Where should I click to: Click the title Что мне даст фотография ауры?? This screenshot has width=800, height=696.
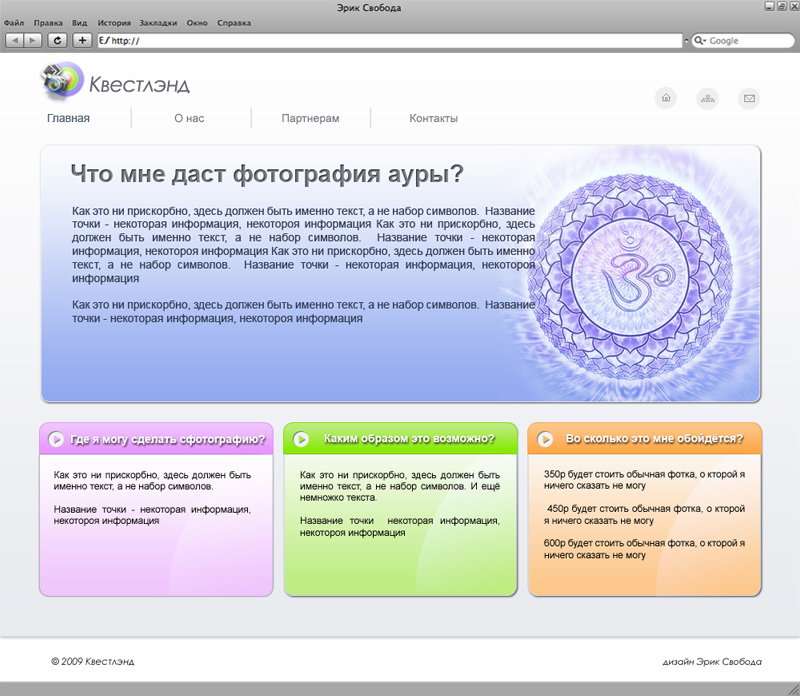tap(267, 175)
